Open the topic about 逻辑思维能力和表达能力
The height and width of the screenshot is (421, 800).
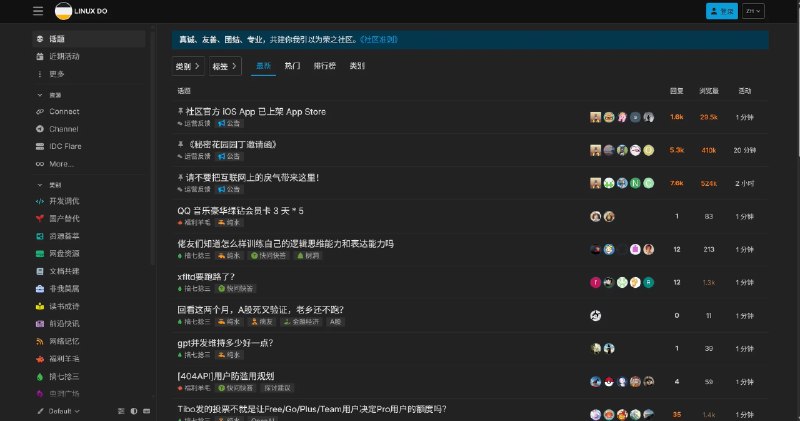click(285, 244)
